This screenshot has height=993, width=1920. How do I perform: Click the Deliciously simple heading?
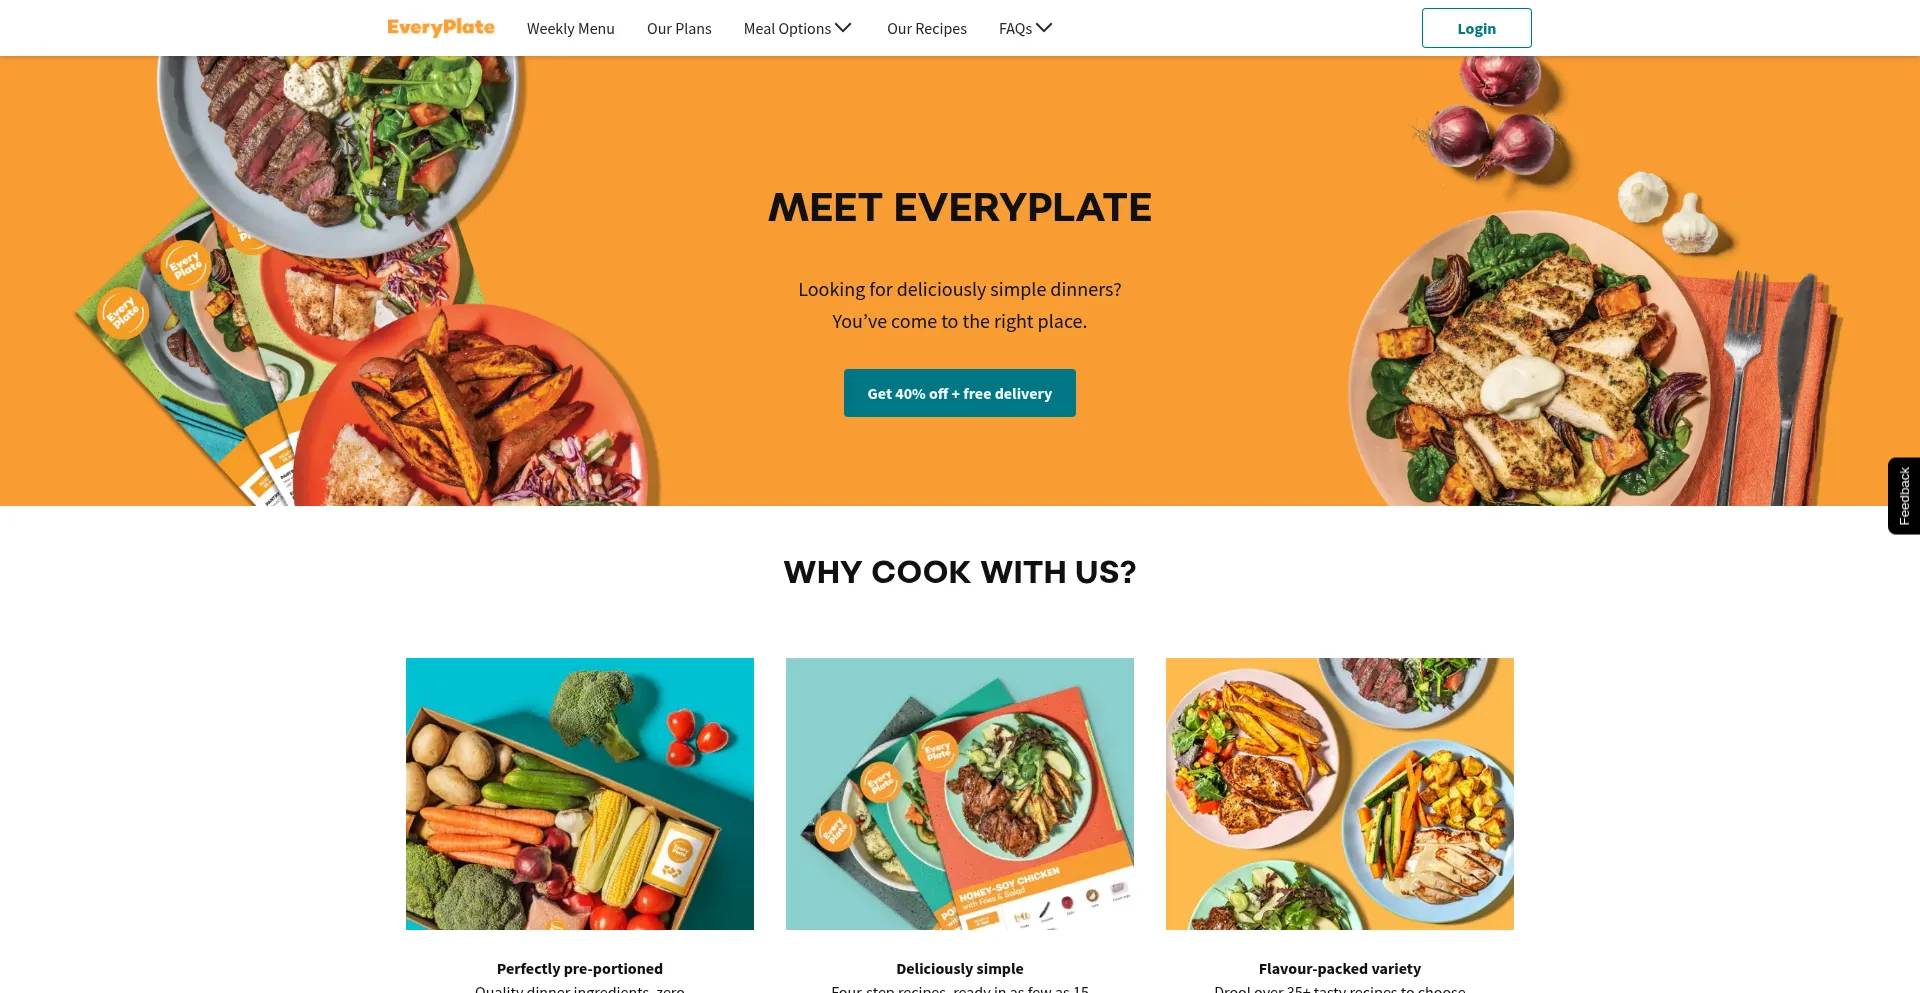960,969
